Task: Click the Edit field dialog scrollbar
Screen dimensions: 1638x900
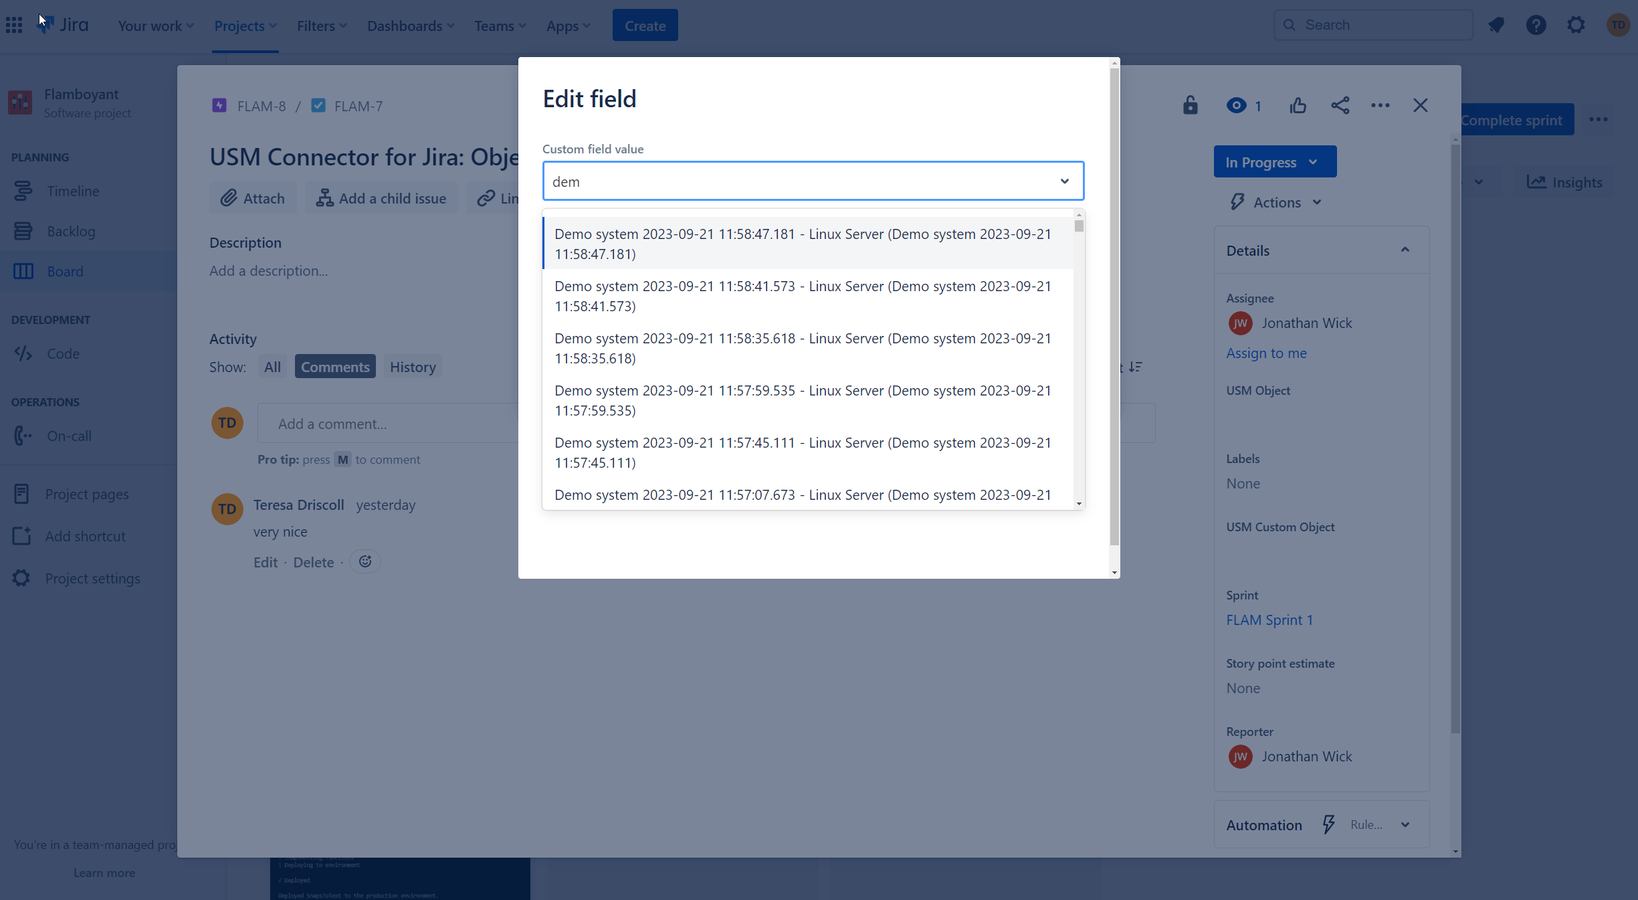Action: point(1114,306)
